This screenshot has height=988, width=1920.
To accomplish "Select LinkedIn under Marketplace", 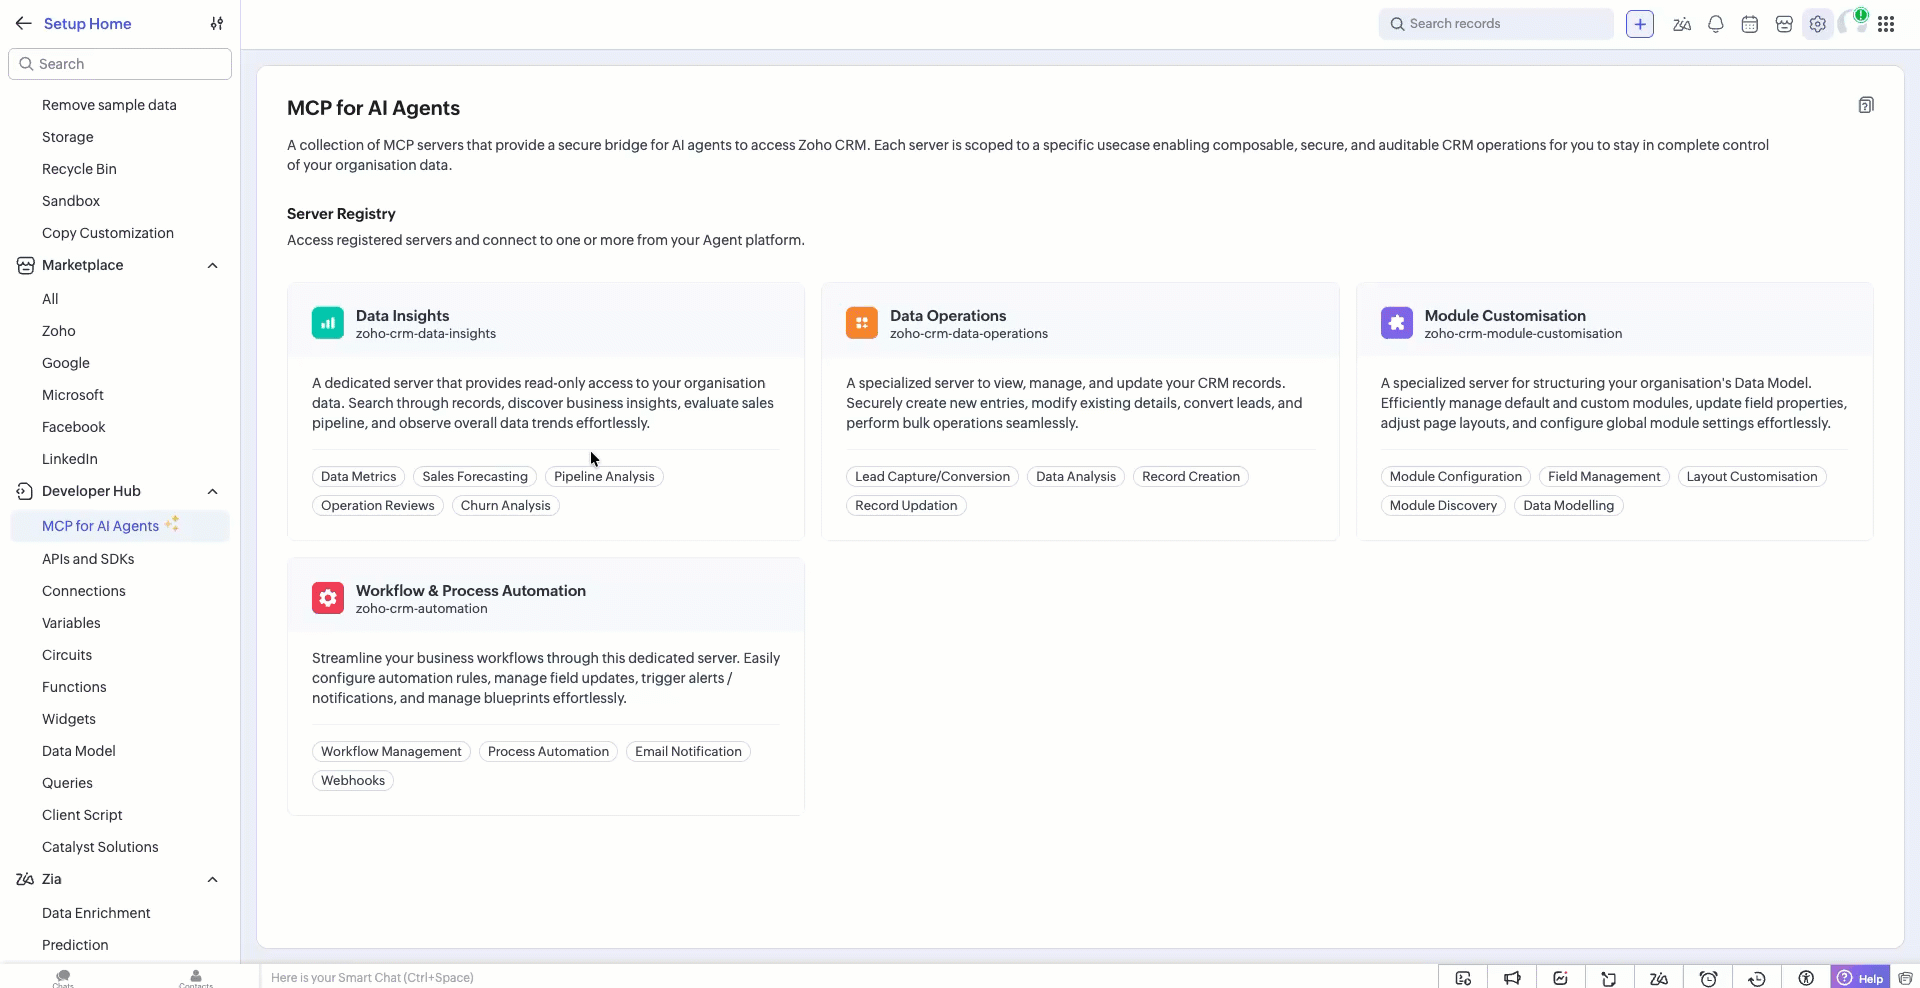I will pos(70,459).
